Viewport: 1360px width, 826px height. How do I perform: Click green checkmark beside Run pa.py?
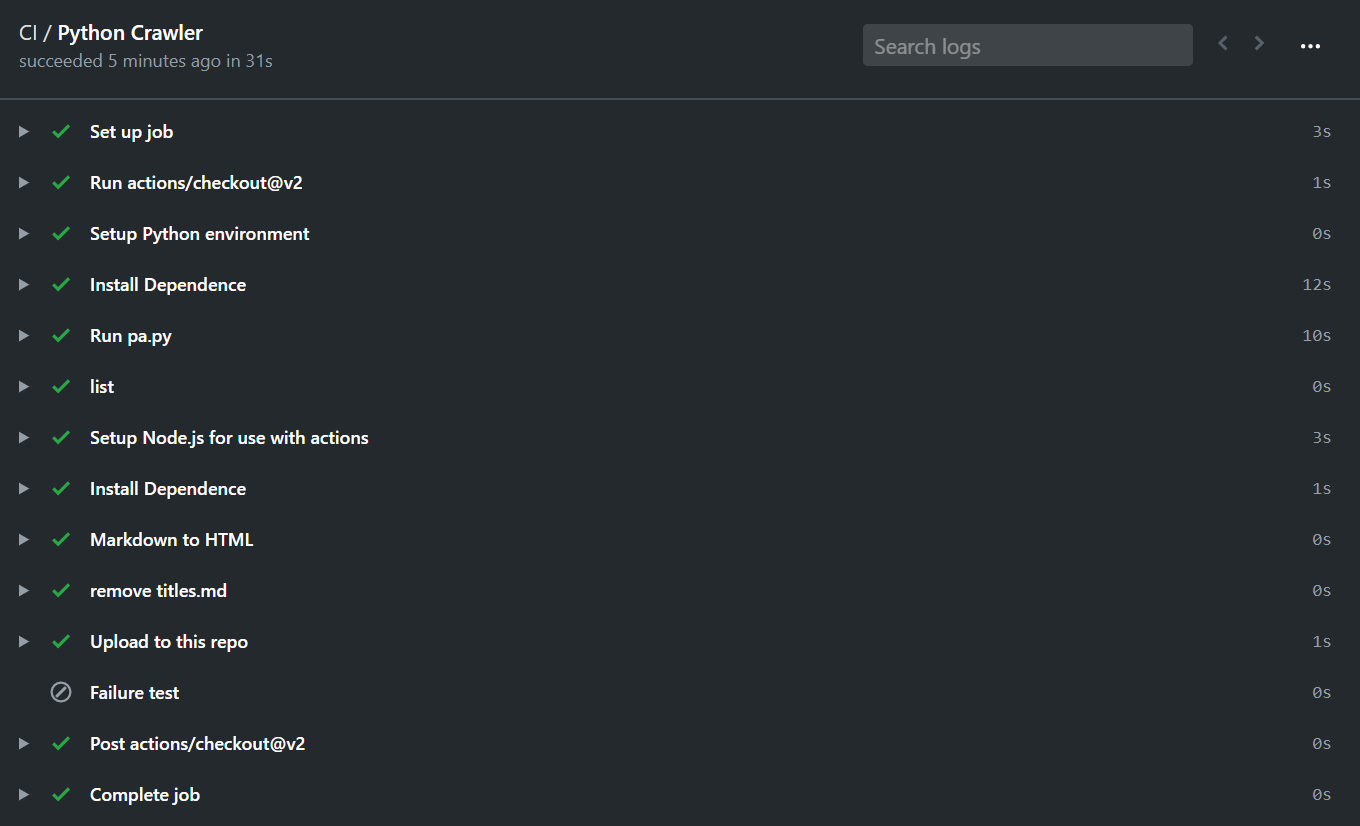[61, 335]
